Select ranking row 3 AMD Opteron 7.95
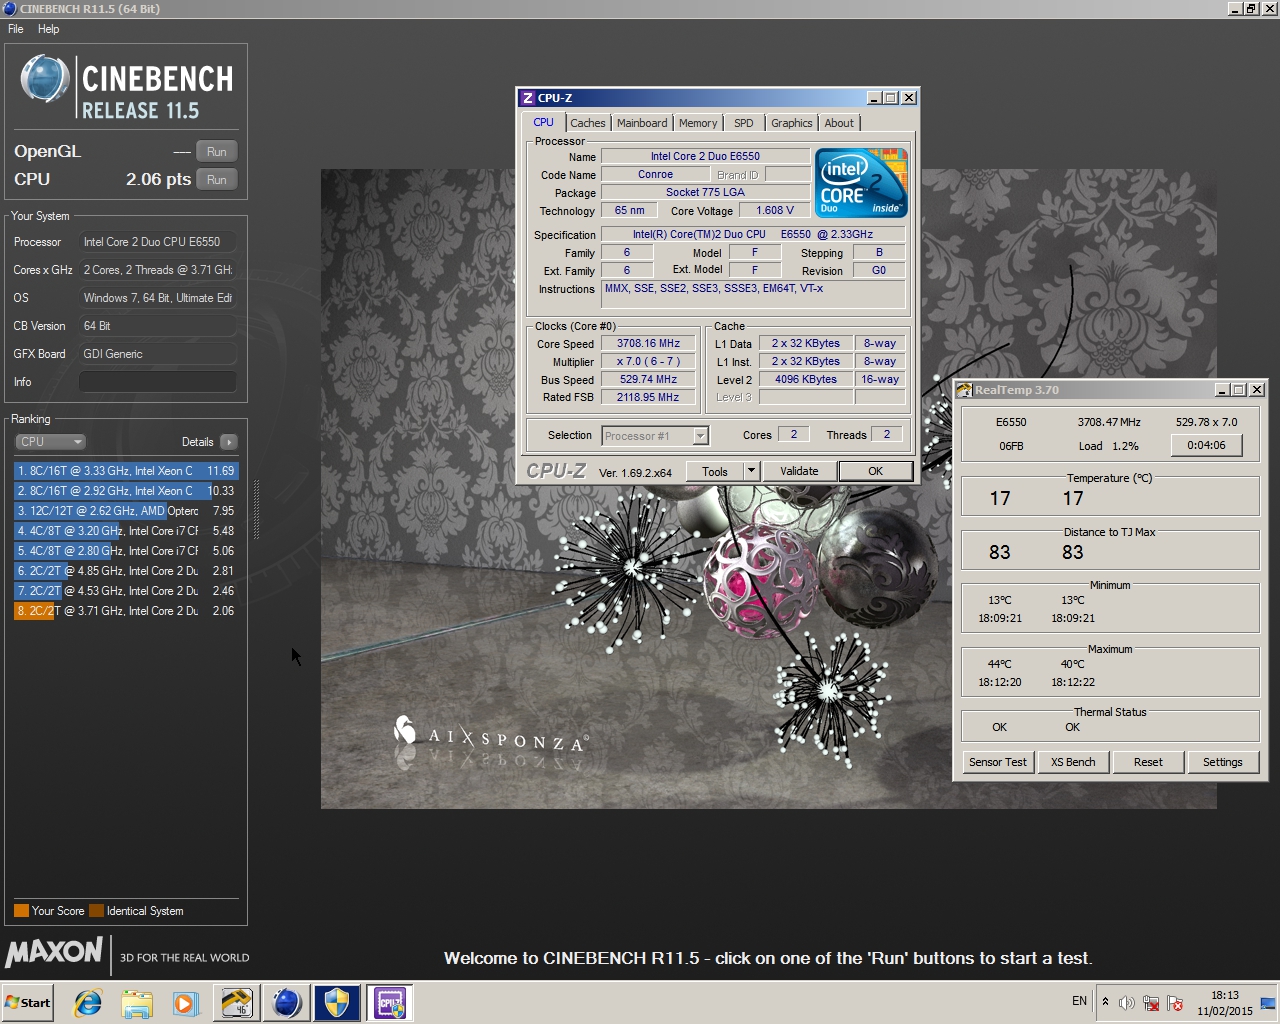Image resolution: width=1280 pixels, height=1024 pixels. point(126,511)
